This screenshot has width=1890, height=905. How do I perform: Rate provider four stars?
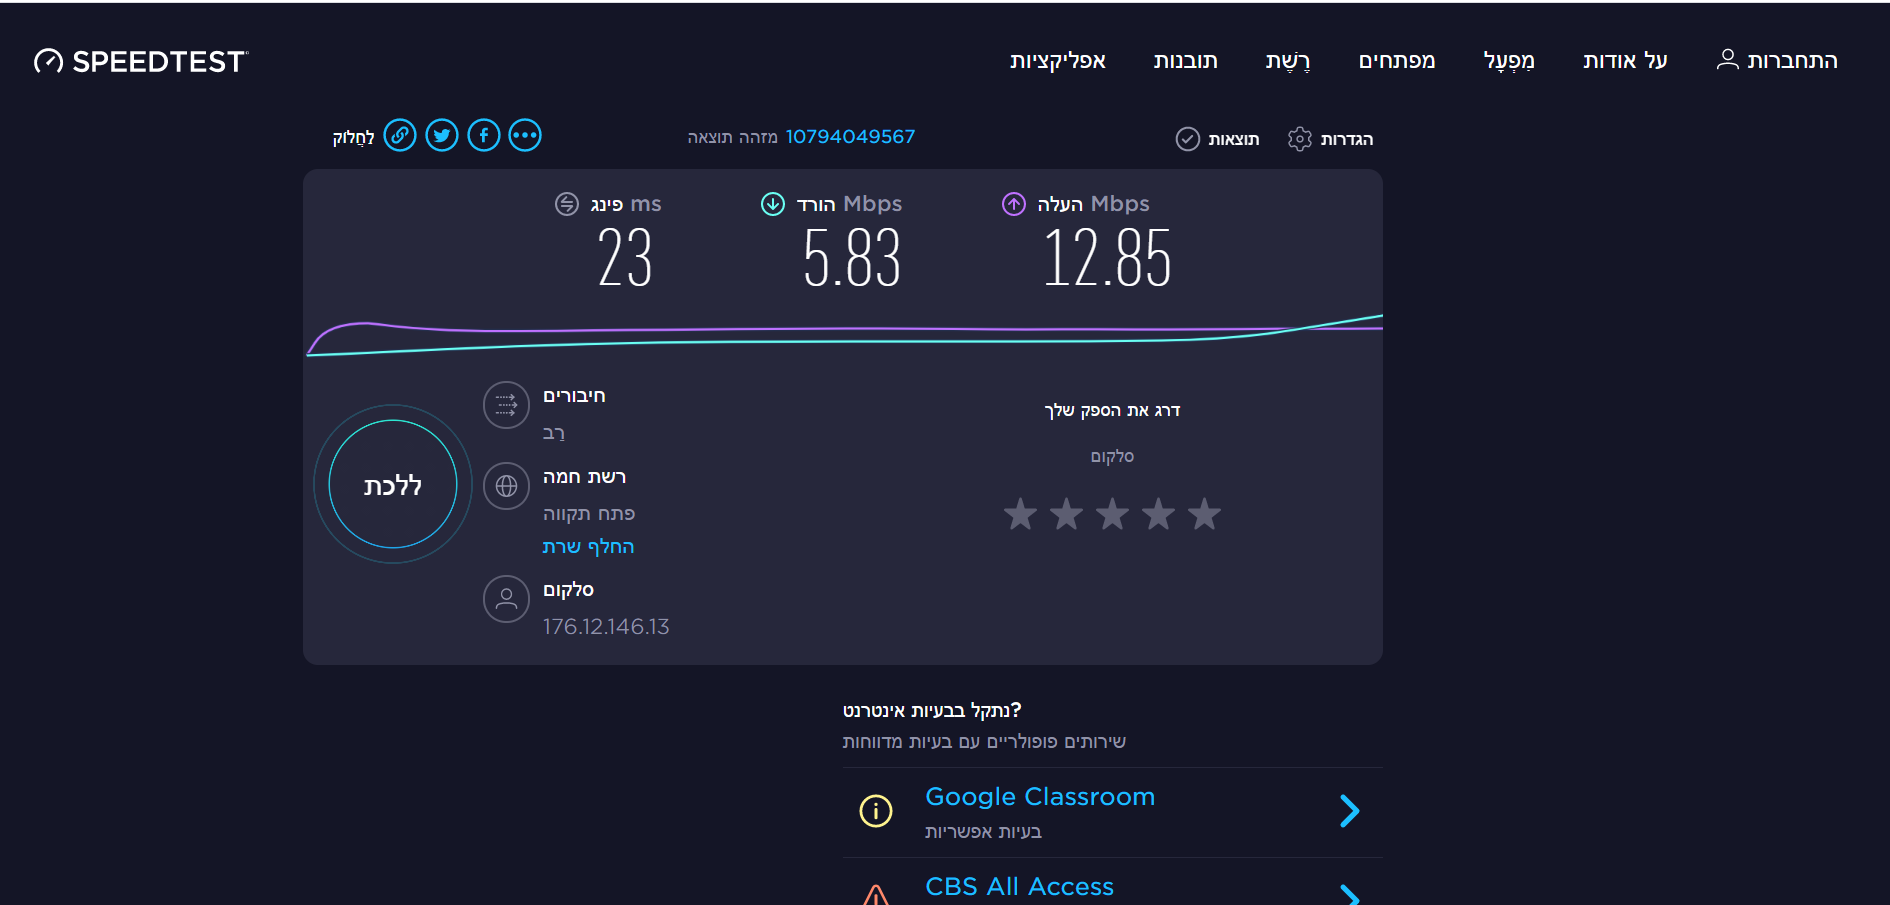(1159, 514)
